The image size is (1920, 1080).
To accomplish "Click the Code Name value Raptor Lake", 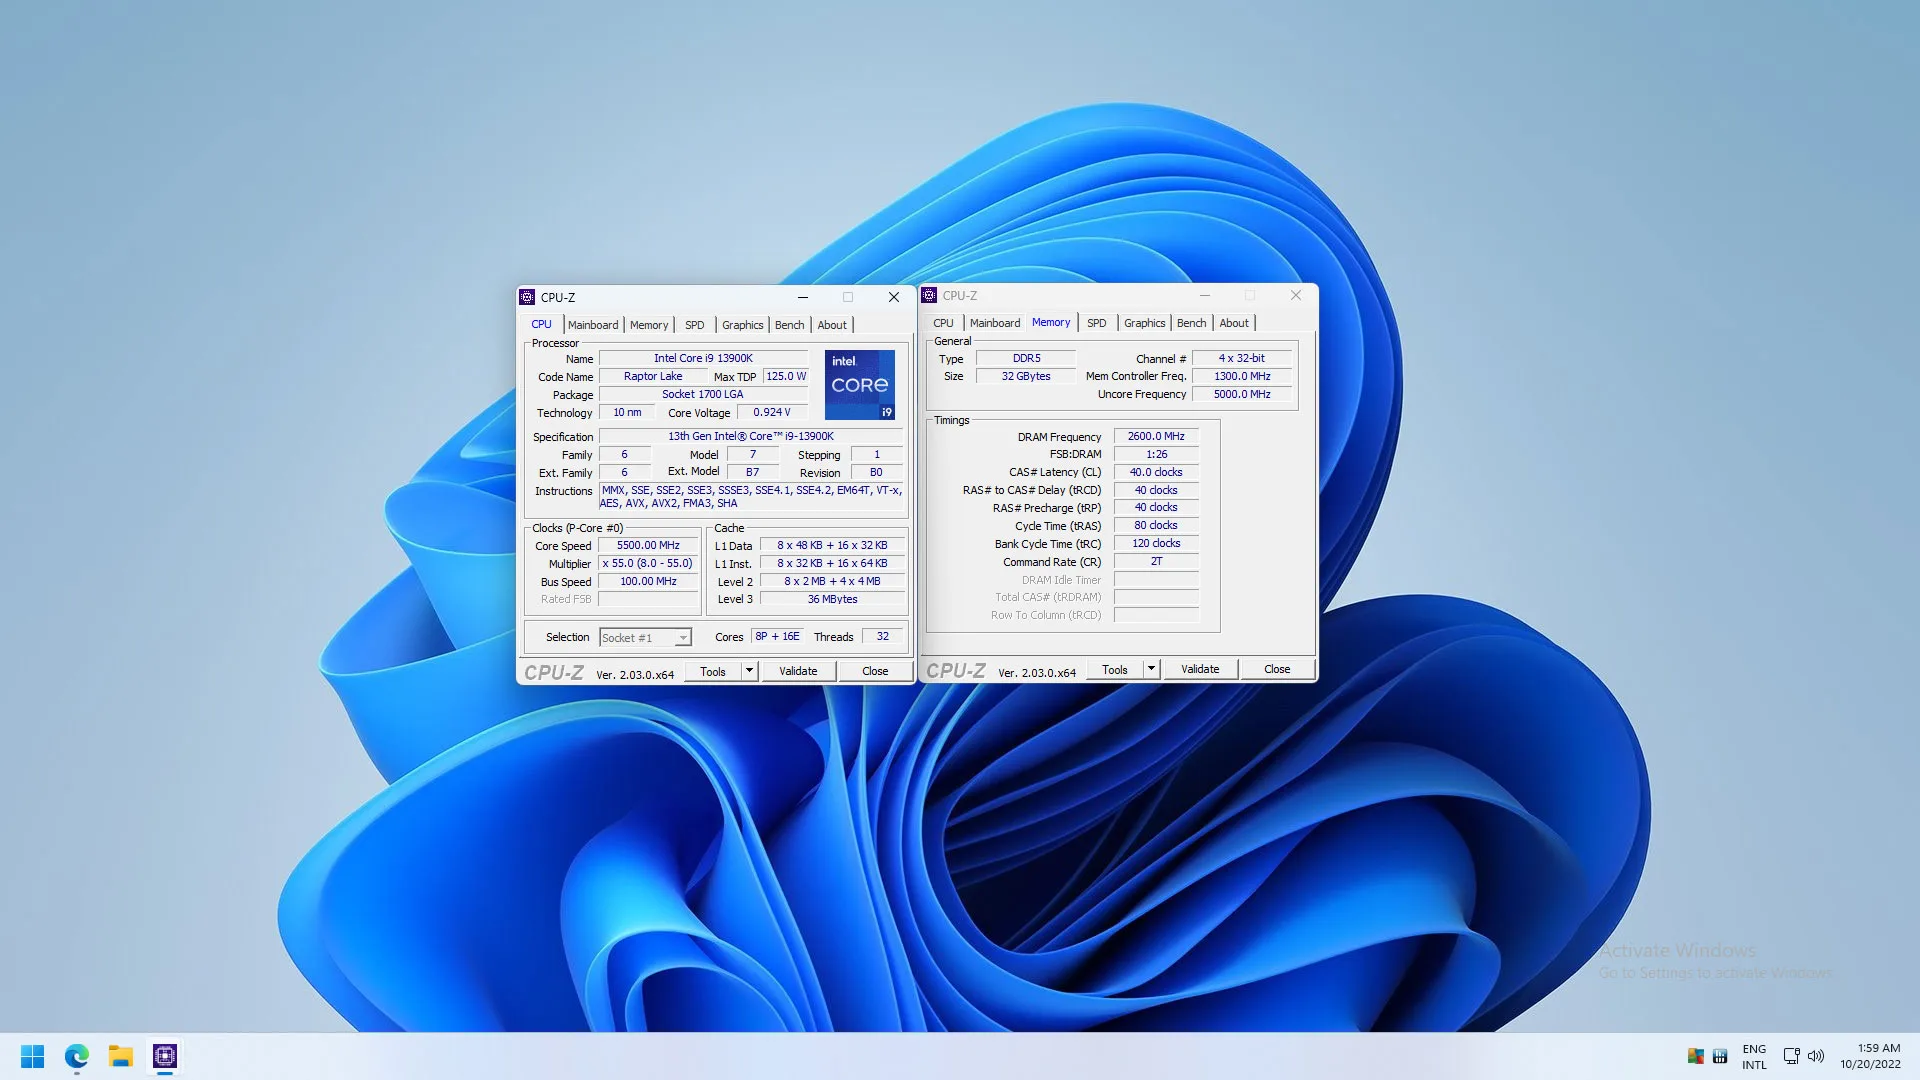I will click(653, 377).
